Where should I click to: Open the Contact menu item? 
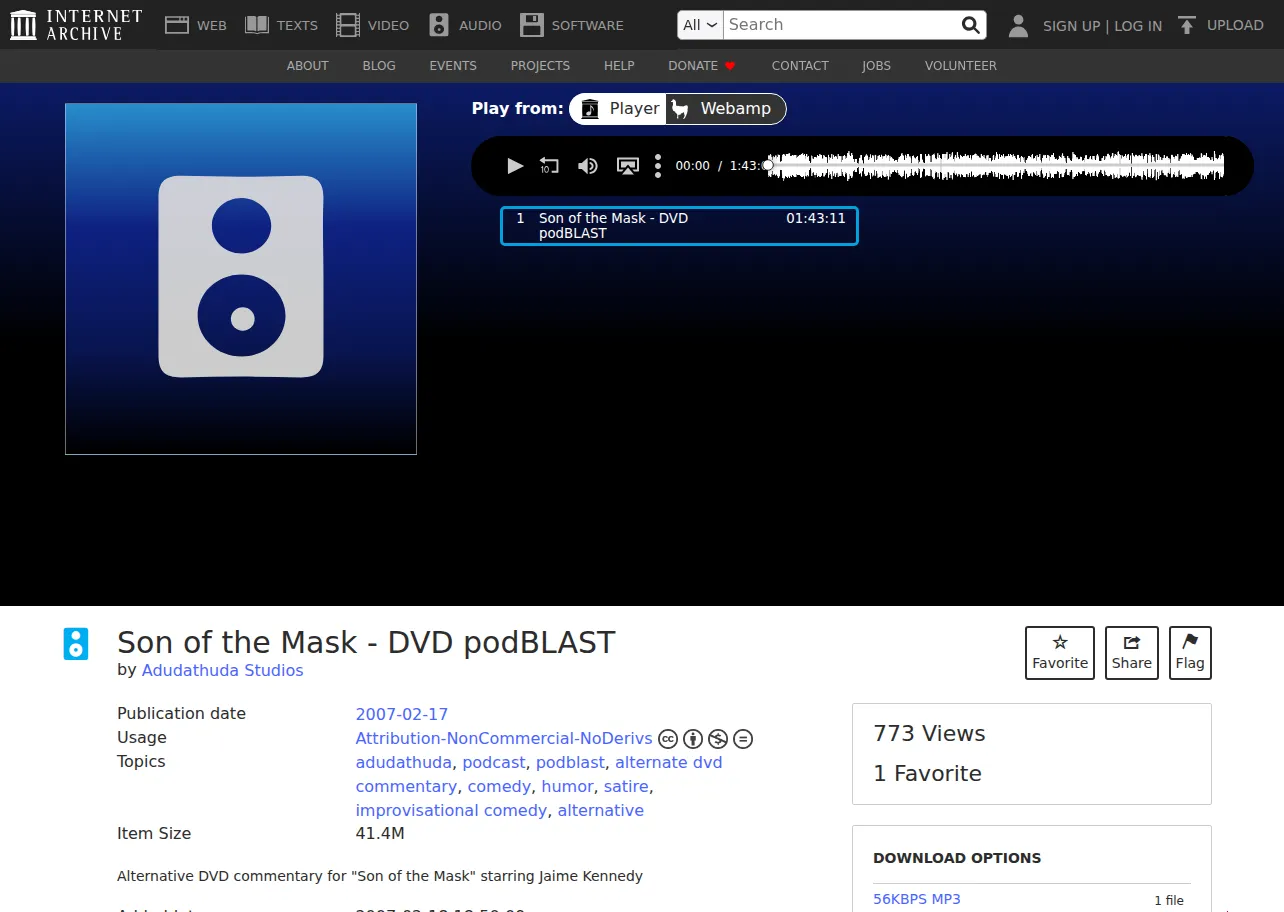[800, 66]
